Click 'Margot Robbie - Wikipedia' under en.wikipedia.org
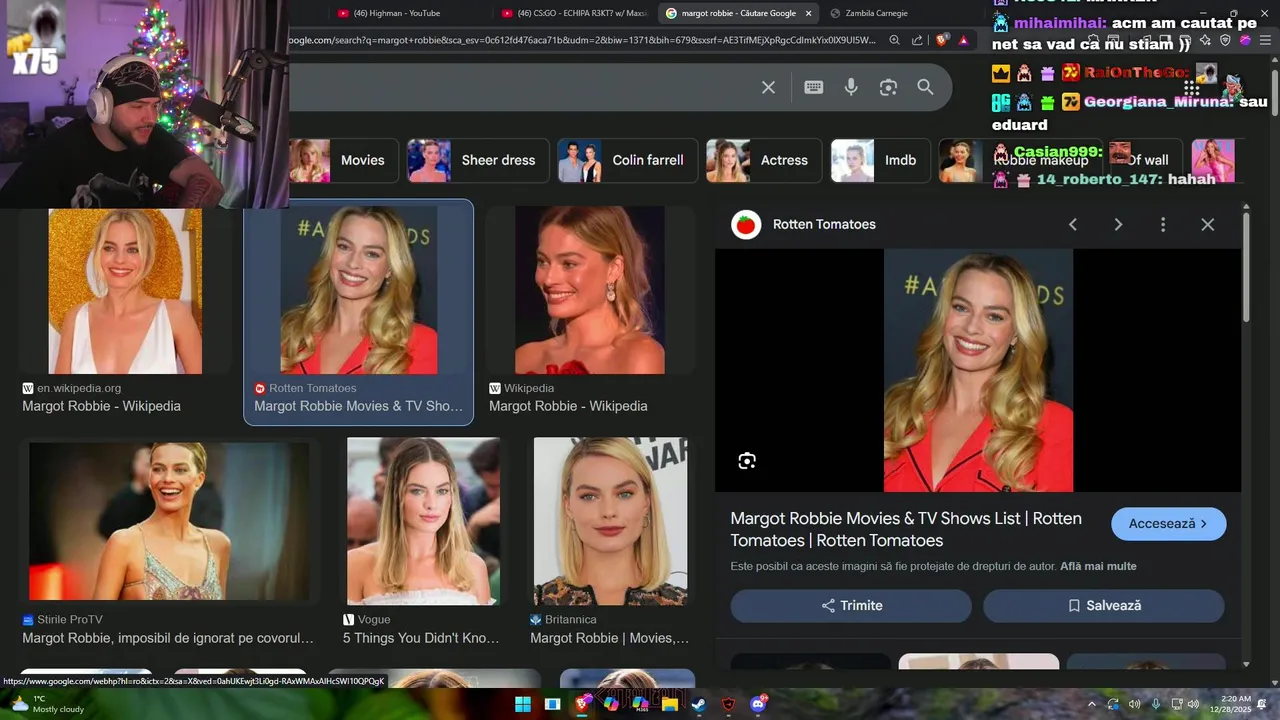 click(x=102, y=406)
